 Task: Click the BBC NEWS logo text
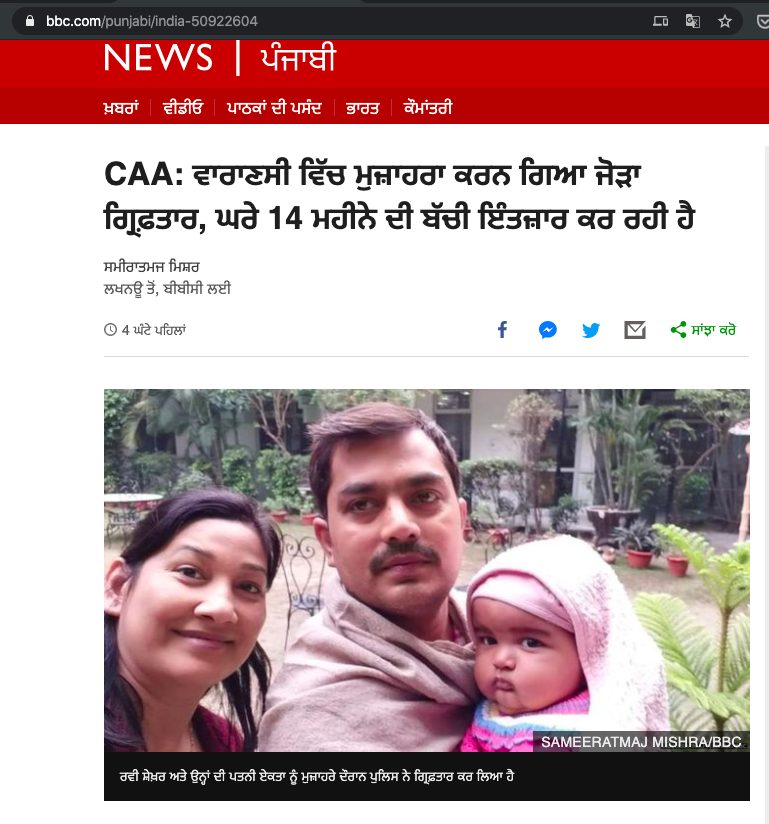pyautogui.click(x=158, y=57)
